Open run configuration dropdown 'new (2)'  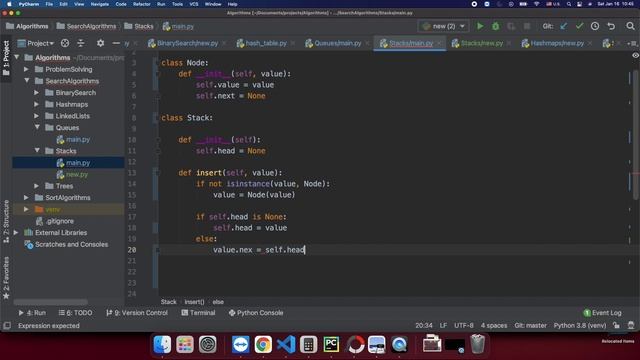(x=443, y=26)
